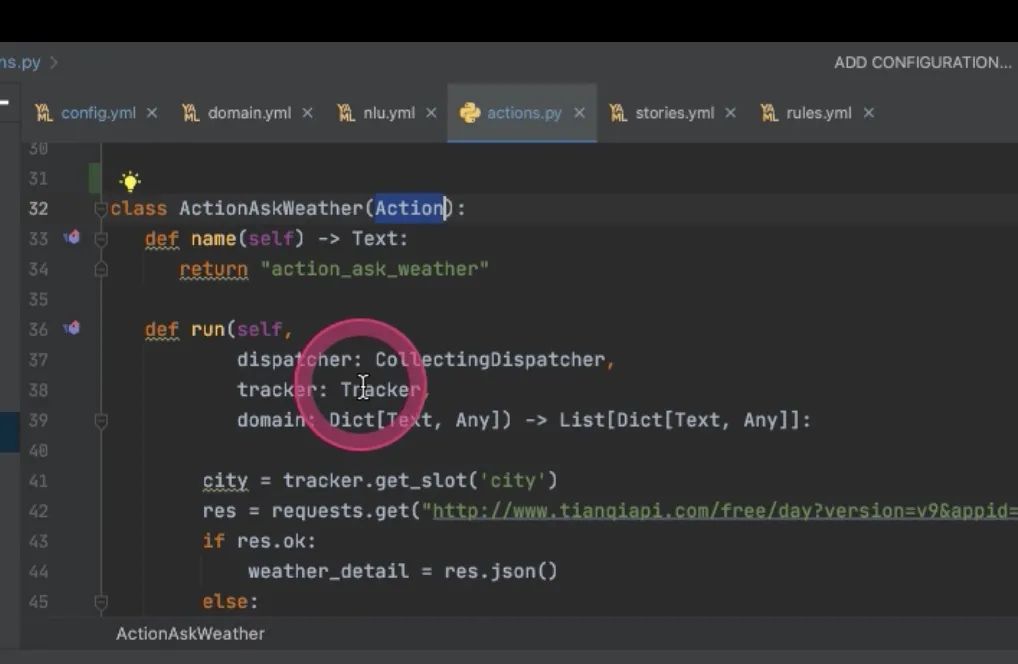The image size is (1018, 664).
Task: Click 'if res.ok:' on line 43
Action: tap(259, 541)
